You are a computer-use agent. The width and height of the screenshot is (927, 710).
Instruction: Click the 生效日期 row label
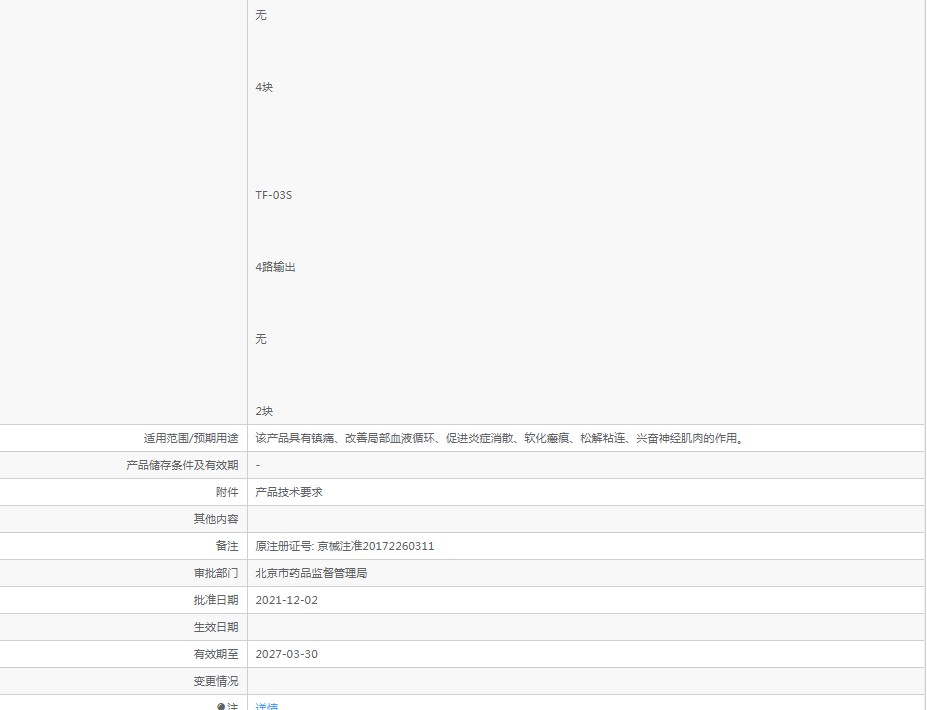[x=216, y=627]
